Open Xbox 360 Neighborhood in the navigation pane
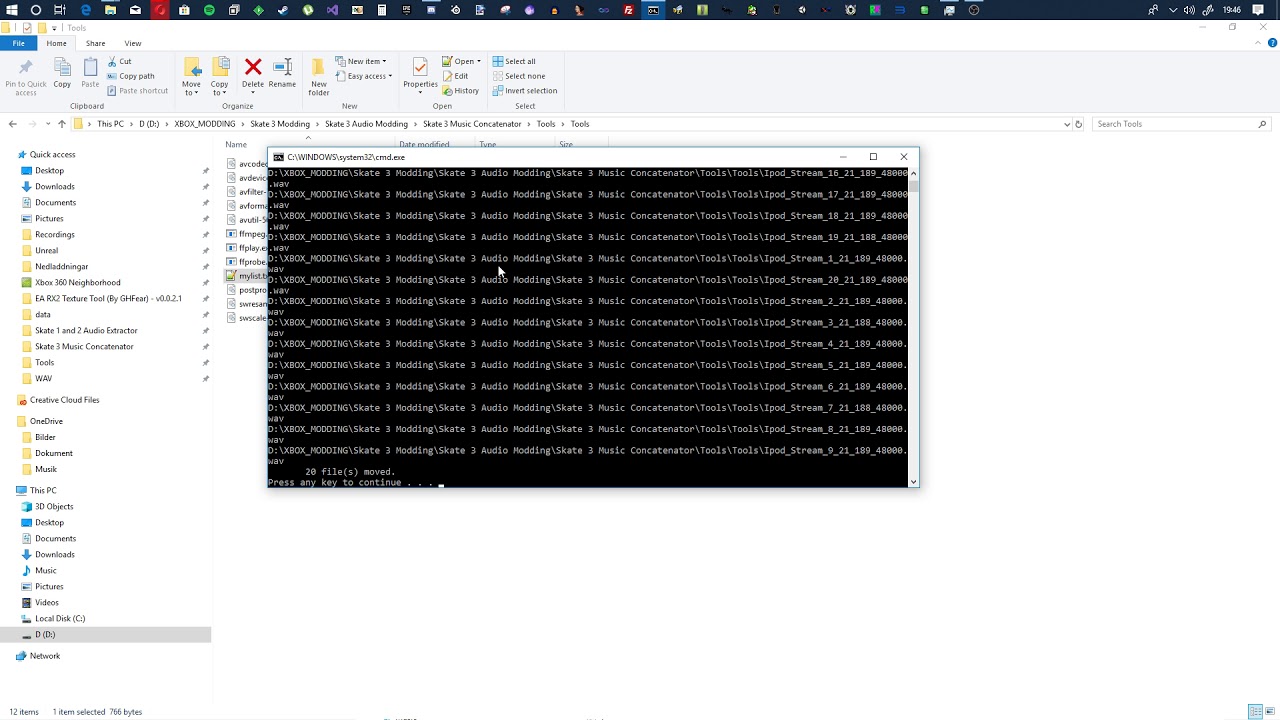1280x720 pixels. 78,283
